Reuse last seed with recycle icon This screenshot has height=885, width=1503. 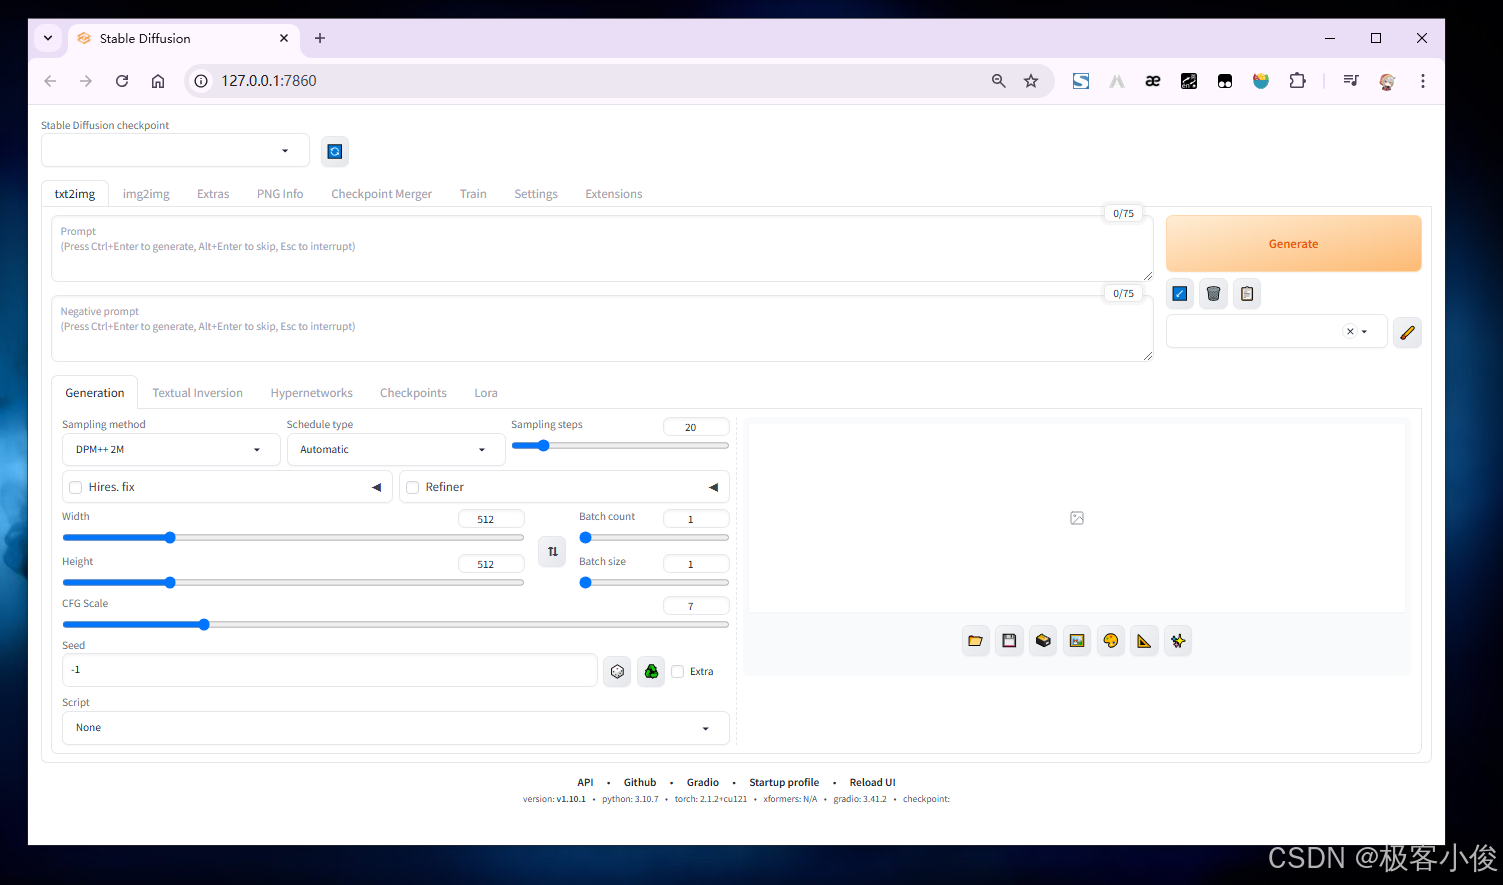[651, 671]
